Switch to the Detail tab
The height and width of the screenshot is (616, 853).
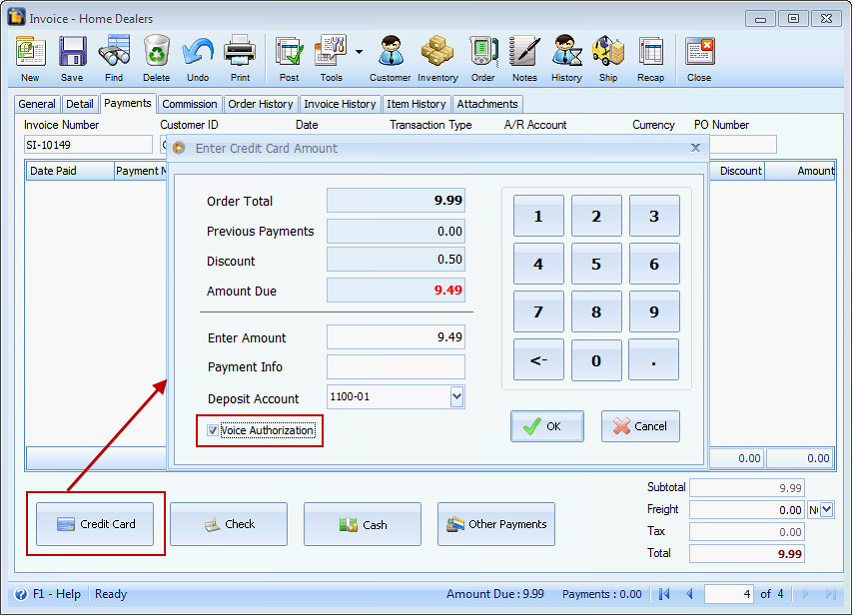click(x=80, y=104)
